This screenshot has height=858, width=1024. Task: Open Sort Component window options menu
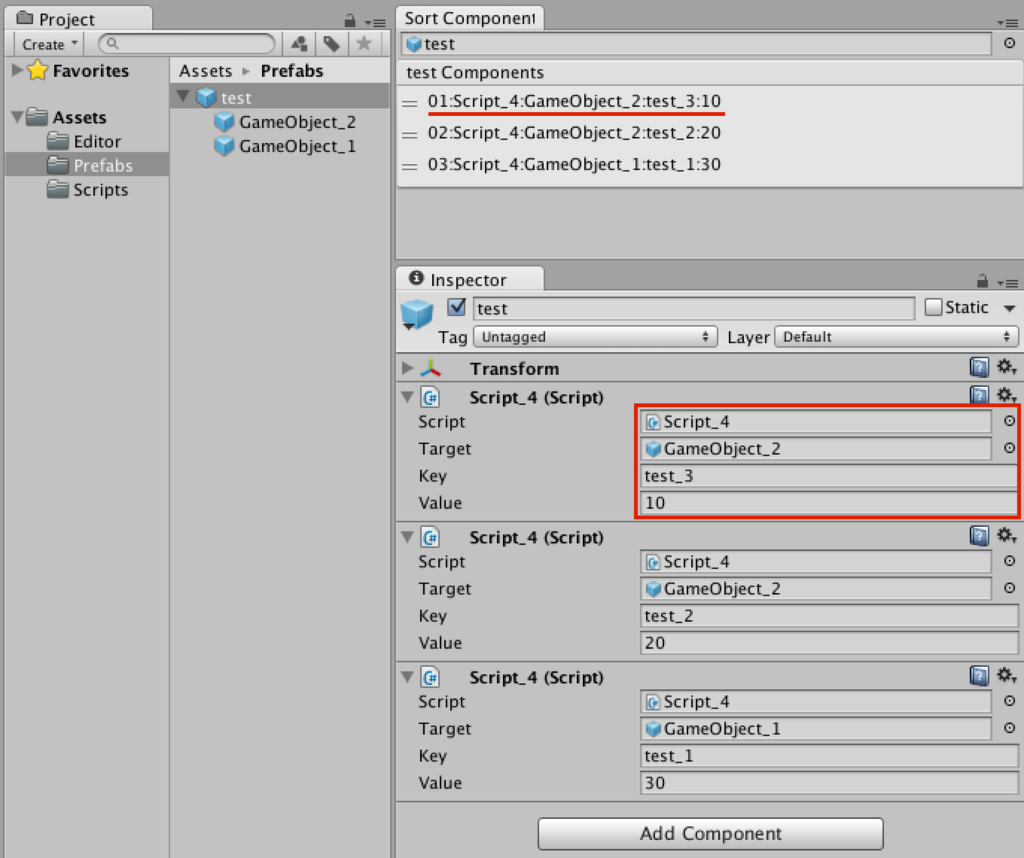point(1008,23)
